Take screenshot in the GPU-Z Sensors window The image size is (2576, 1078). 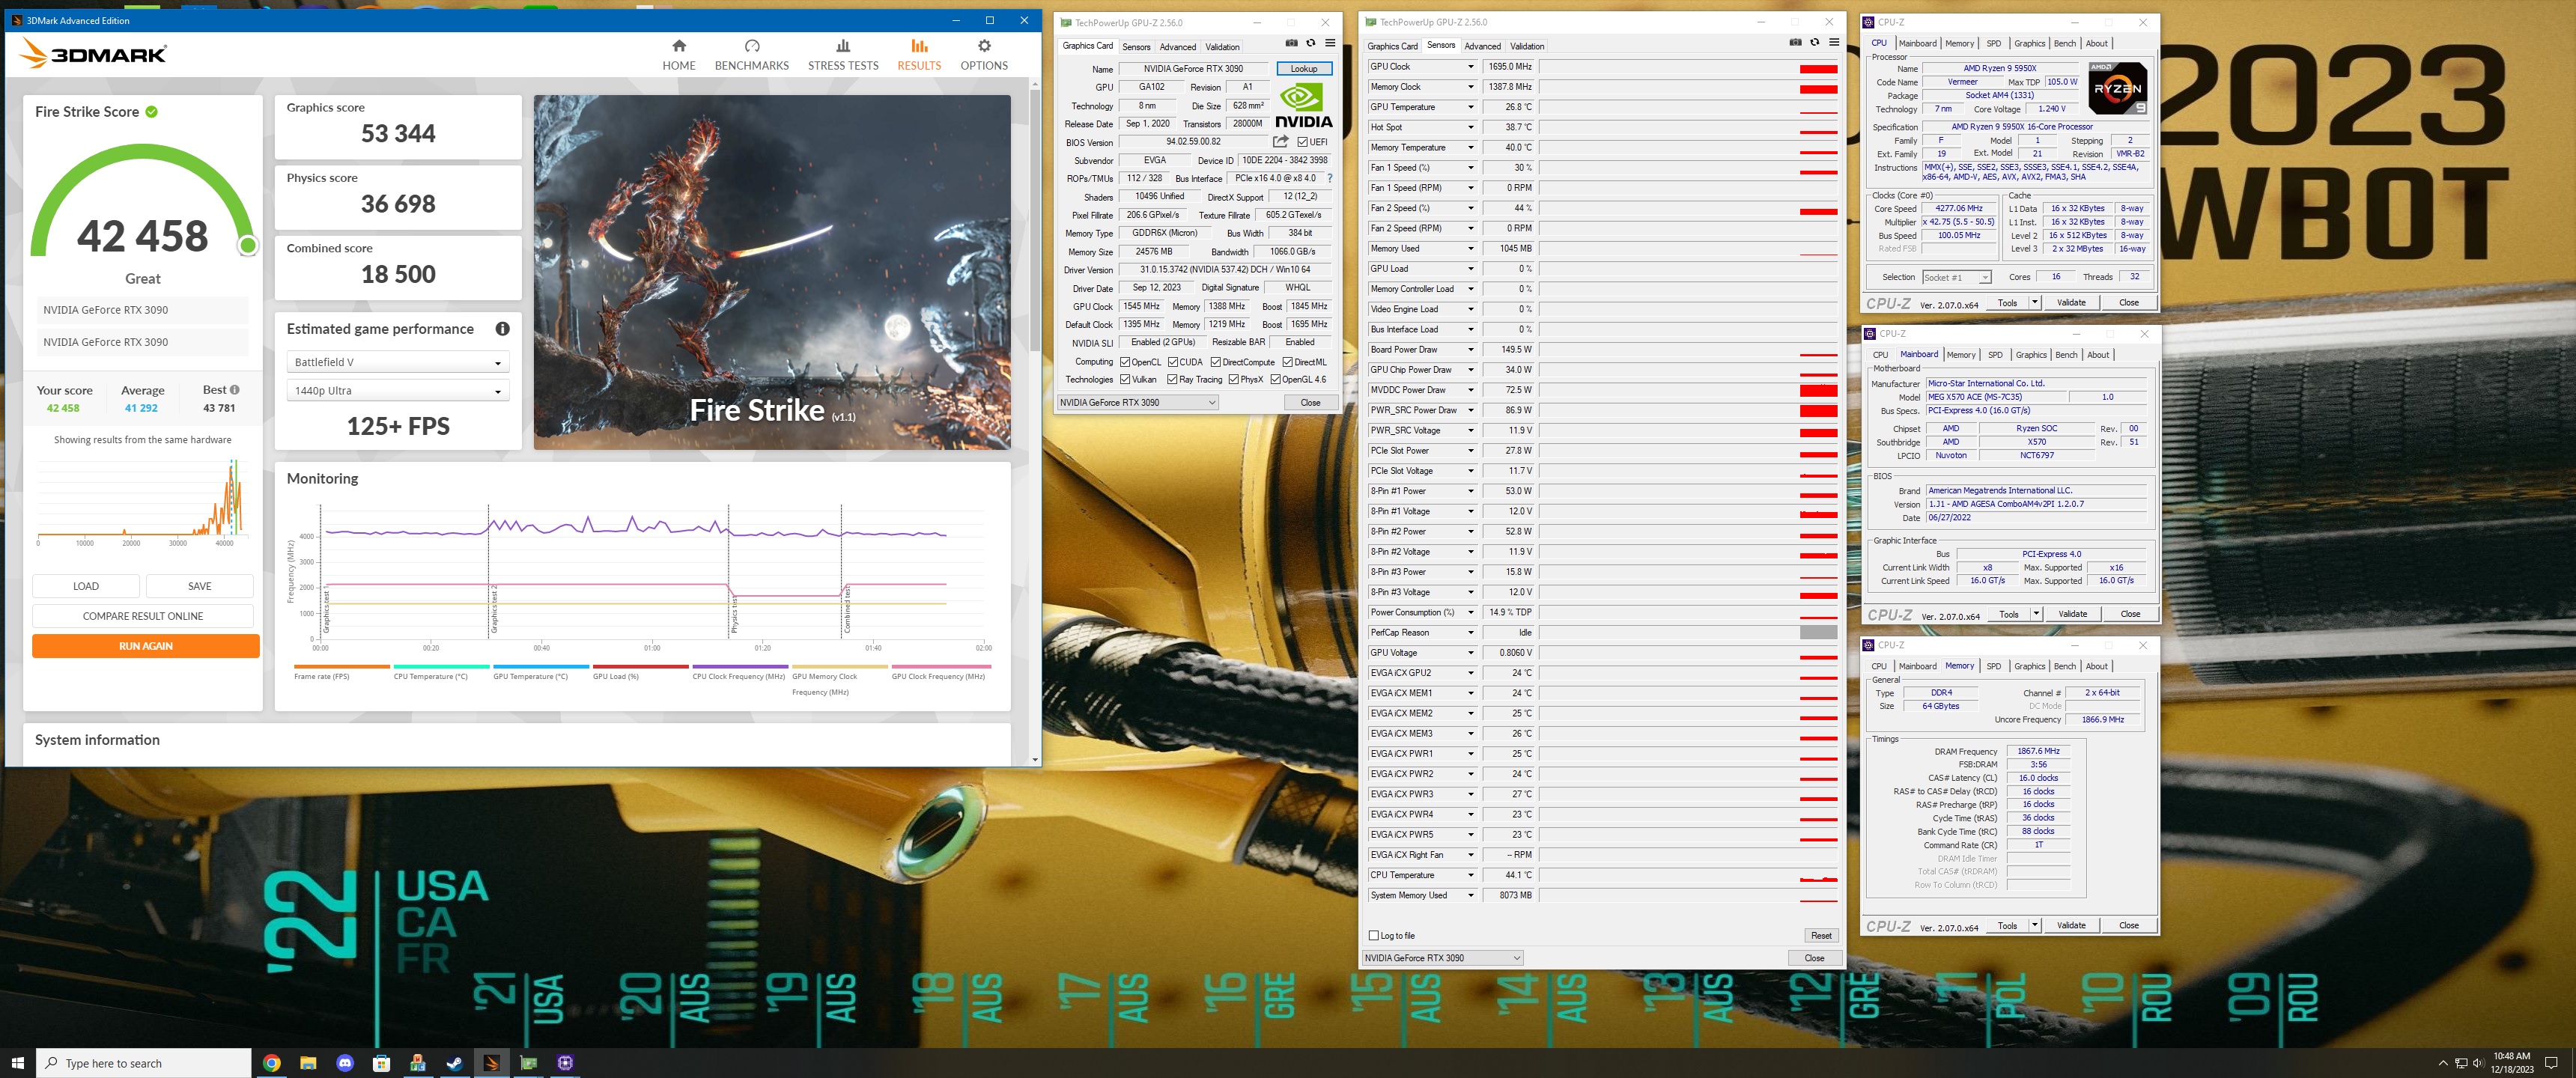pos(1795,43)
